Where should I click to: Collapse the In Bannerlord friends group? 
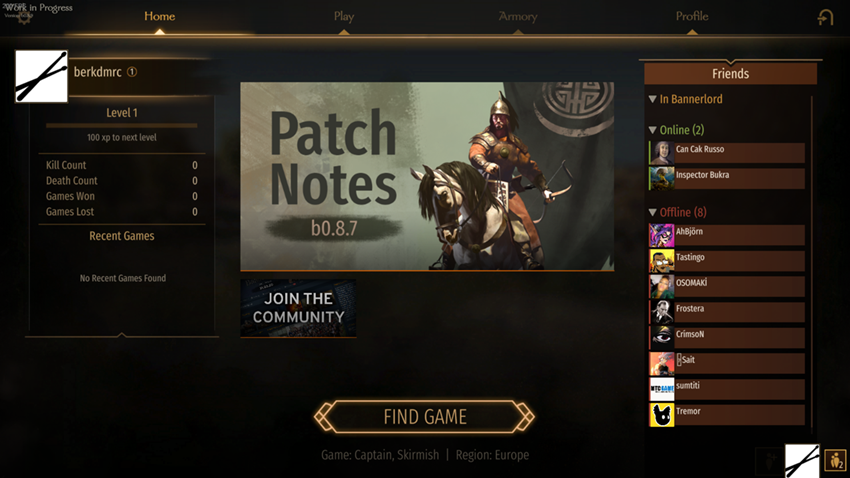click(x=653, y=99)
